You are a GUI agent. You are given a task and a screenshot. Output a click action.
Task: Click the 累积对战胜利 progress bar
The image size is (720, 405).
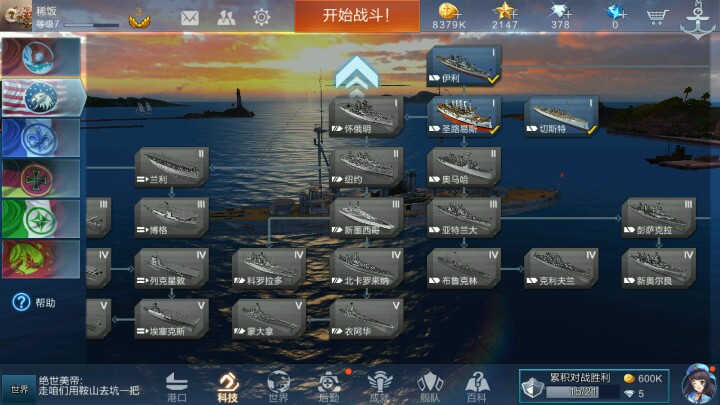579,392
